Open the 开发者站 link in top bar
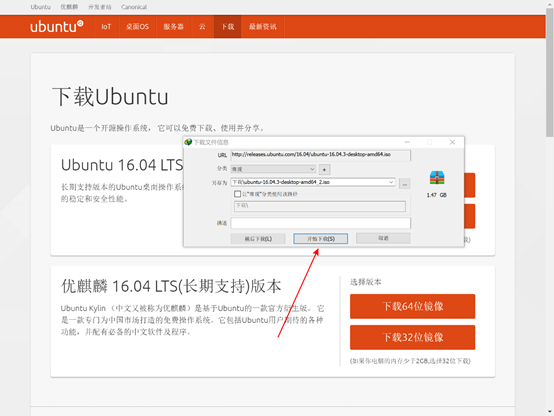554x416 pixels. tap(100, 7)
